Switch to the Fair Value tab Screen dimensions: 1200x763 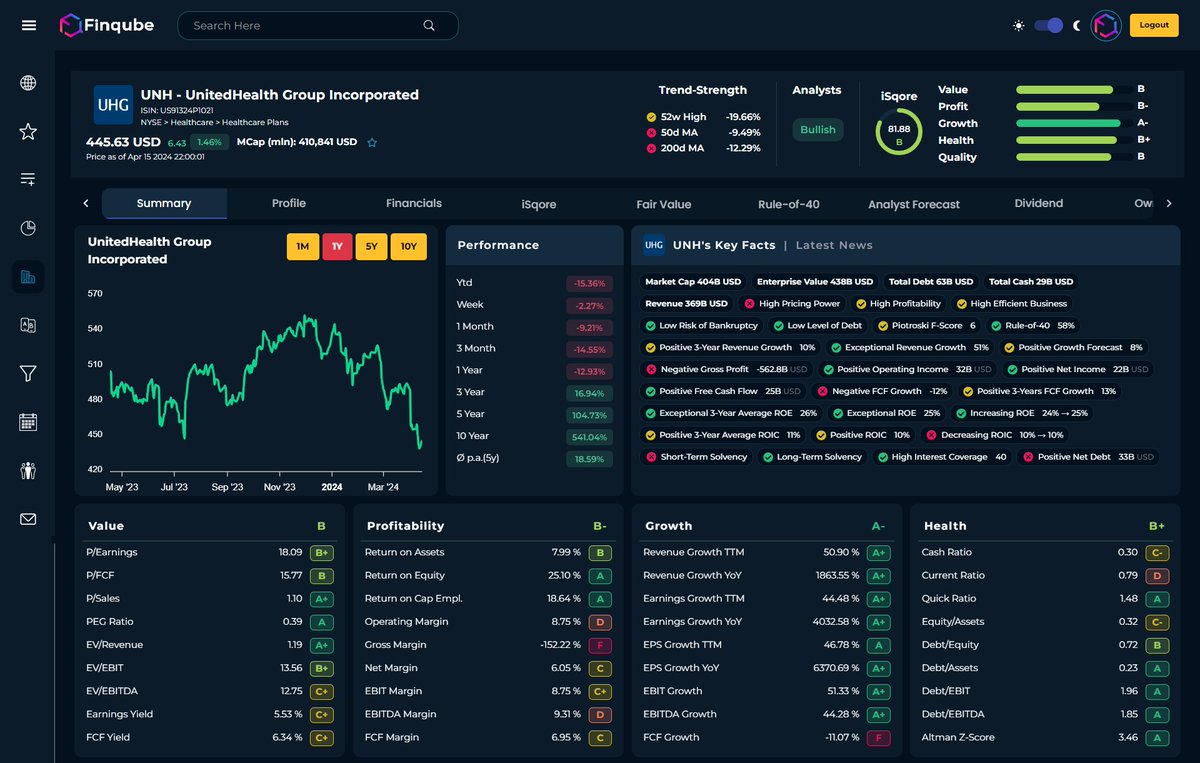coord(664,204)
